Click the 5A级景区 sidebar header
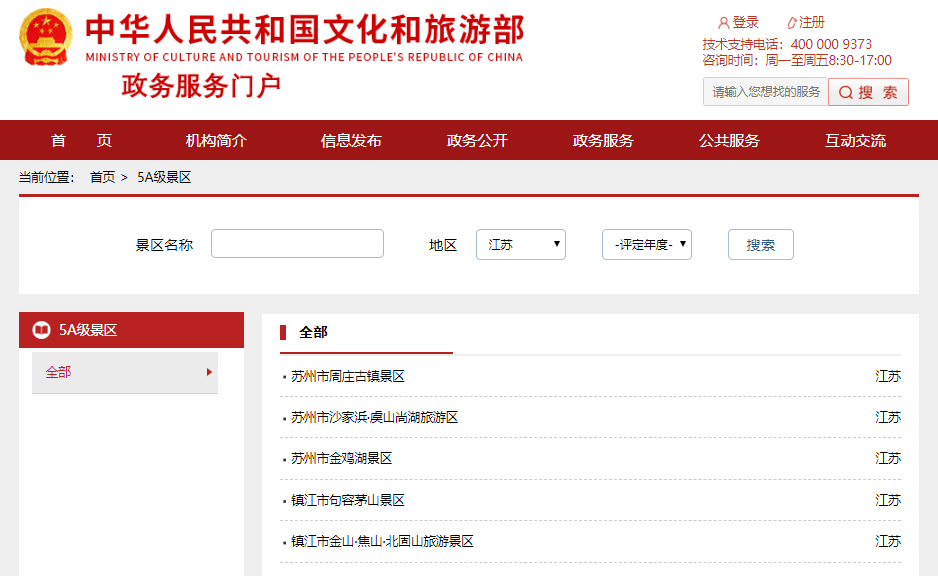Viewport: 938px width, 576px height. pos(132,330)
